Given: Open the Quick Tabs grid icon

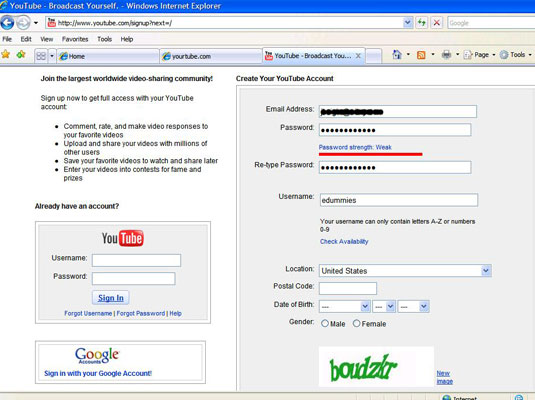Looking at the screenshot, I should [x=41, y=56].
